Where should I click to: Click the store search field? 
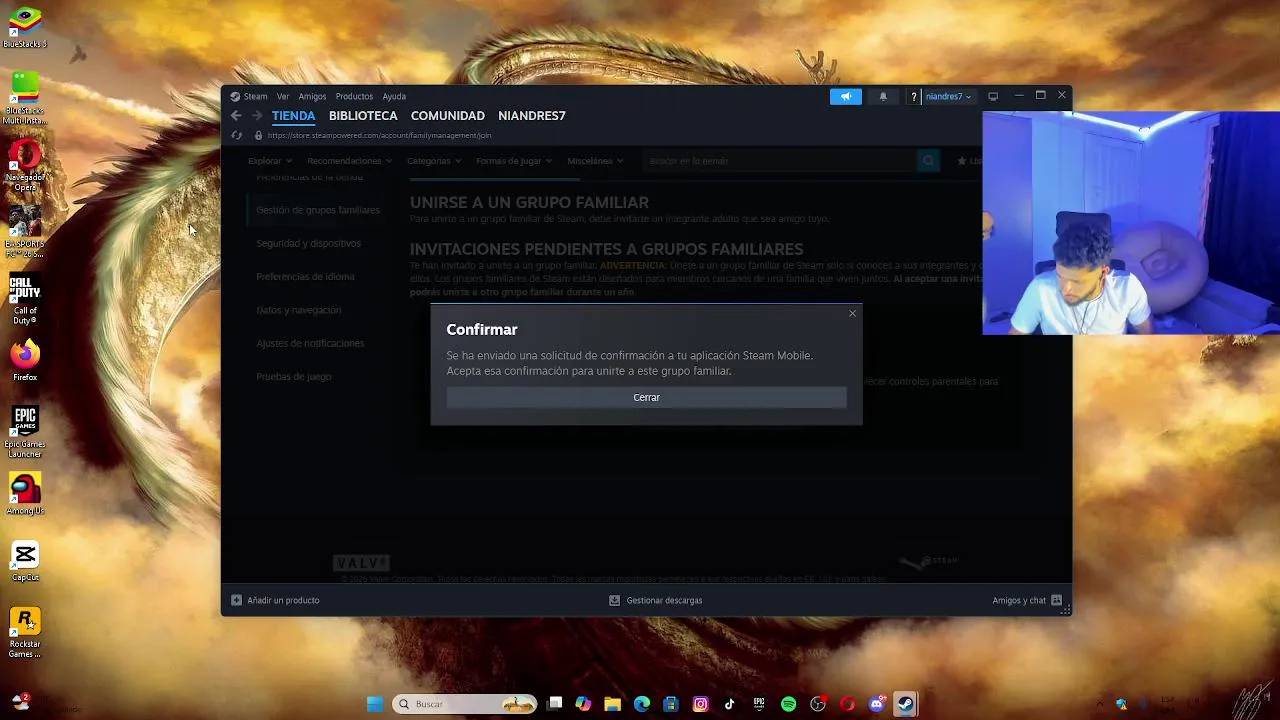(x=780, y=161)
